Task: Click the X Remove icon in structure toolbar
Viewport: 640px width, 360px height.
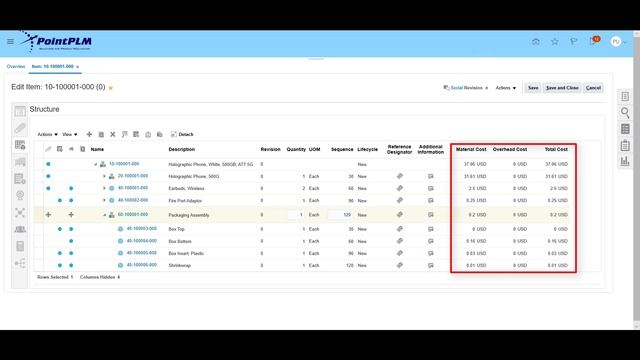Action: [113, 134]
